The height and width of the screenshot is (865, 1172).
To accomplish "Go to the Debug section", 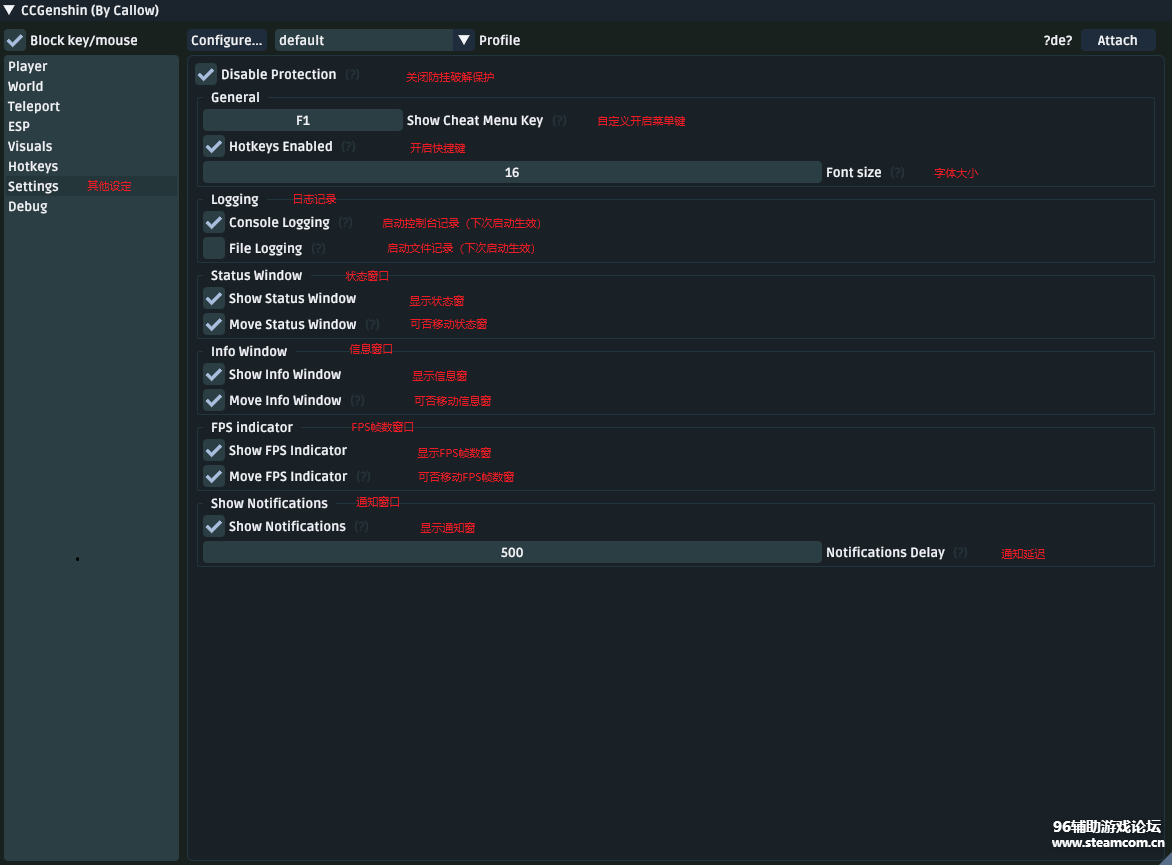I will tap(28, 206).
